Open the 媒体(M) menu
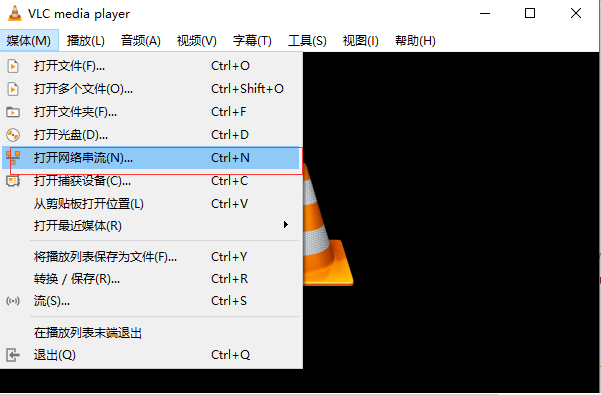Screen dimensions: 601x395 tap(29, 41)
